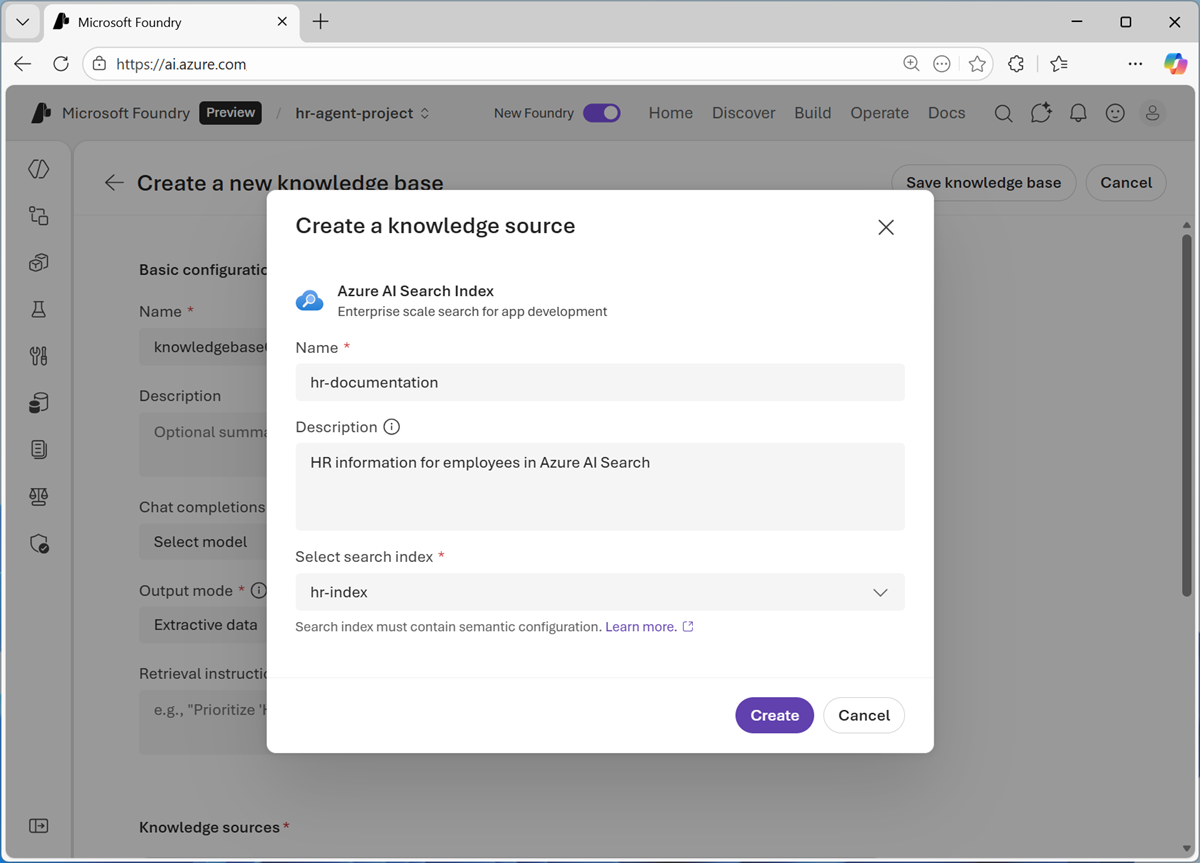Click Save knowledge base button
Viewport: 1200px width, 863px height.
[x=984, y=182]
